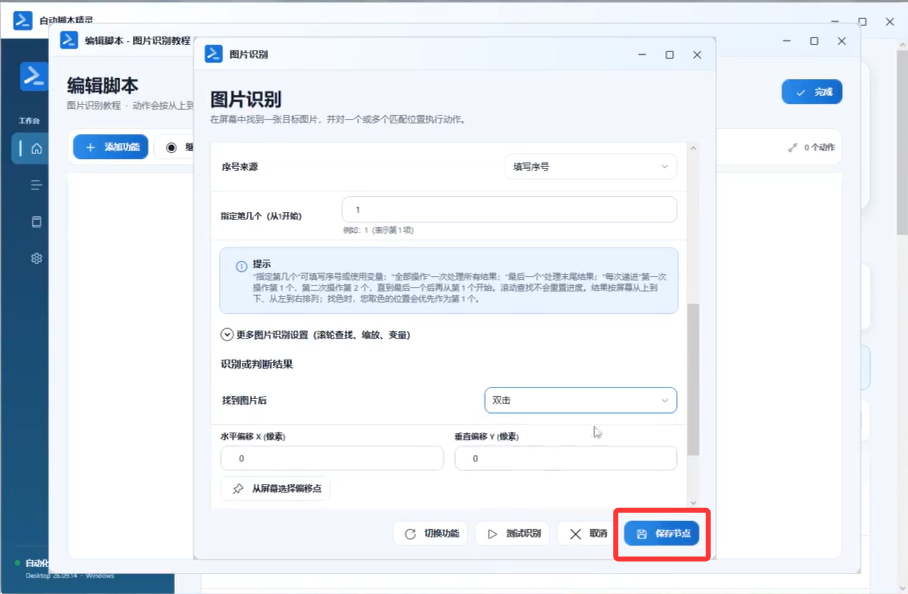Open the 序号来源 dropdown showing 填写序号
Image resolution: width=908 pixels, height=594 pixels.
tap(591, 167)
